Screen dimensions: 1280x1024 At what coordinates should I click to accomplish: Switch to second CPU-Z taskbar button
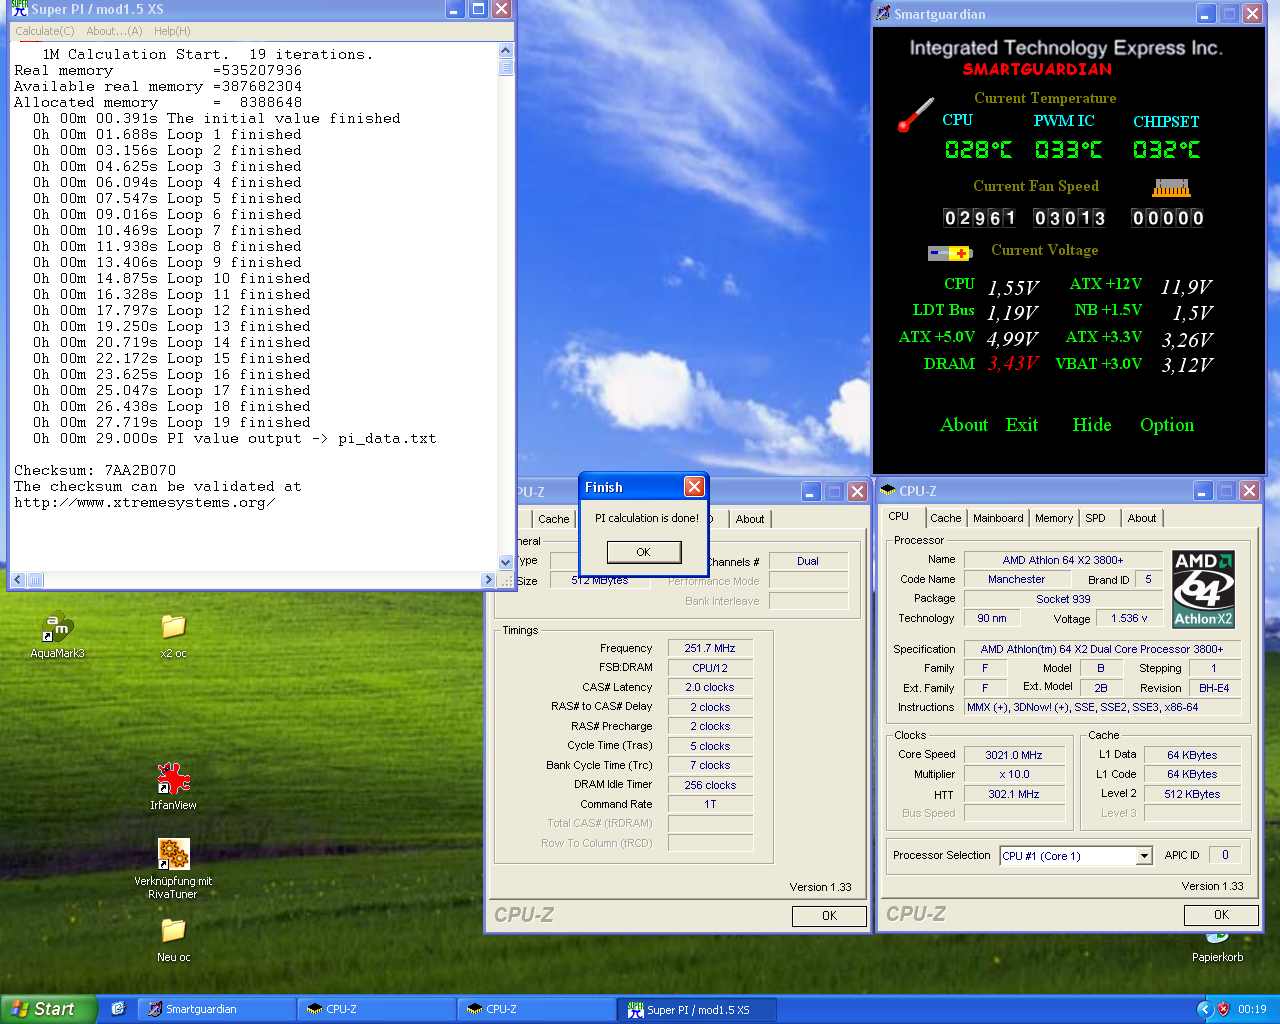536,1009
